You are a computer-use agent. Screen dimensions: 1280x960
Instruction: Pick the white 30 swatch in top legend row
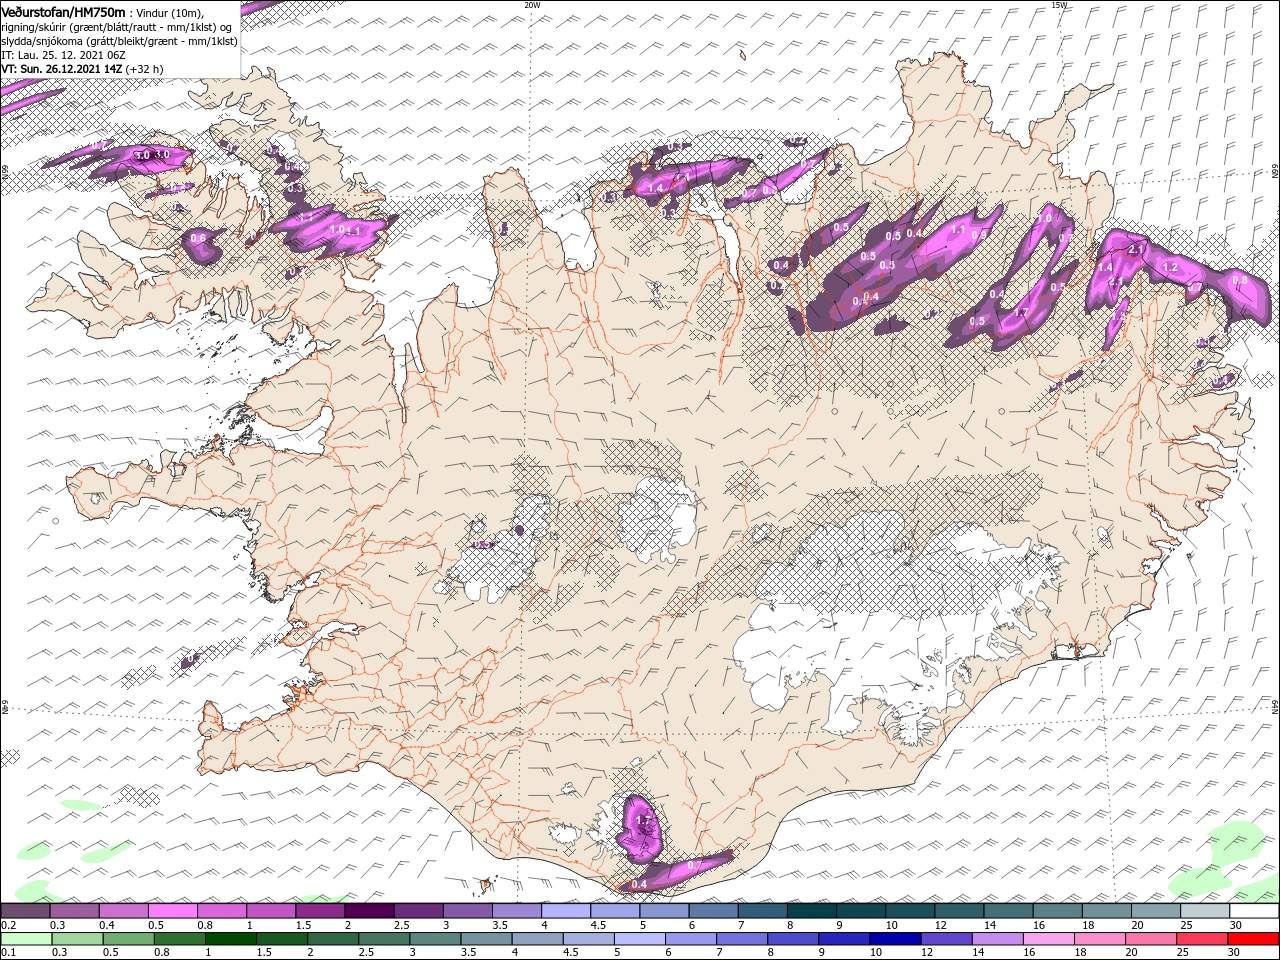click(x=1254, y=910)
